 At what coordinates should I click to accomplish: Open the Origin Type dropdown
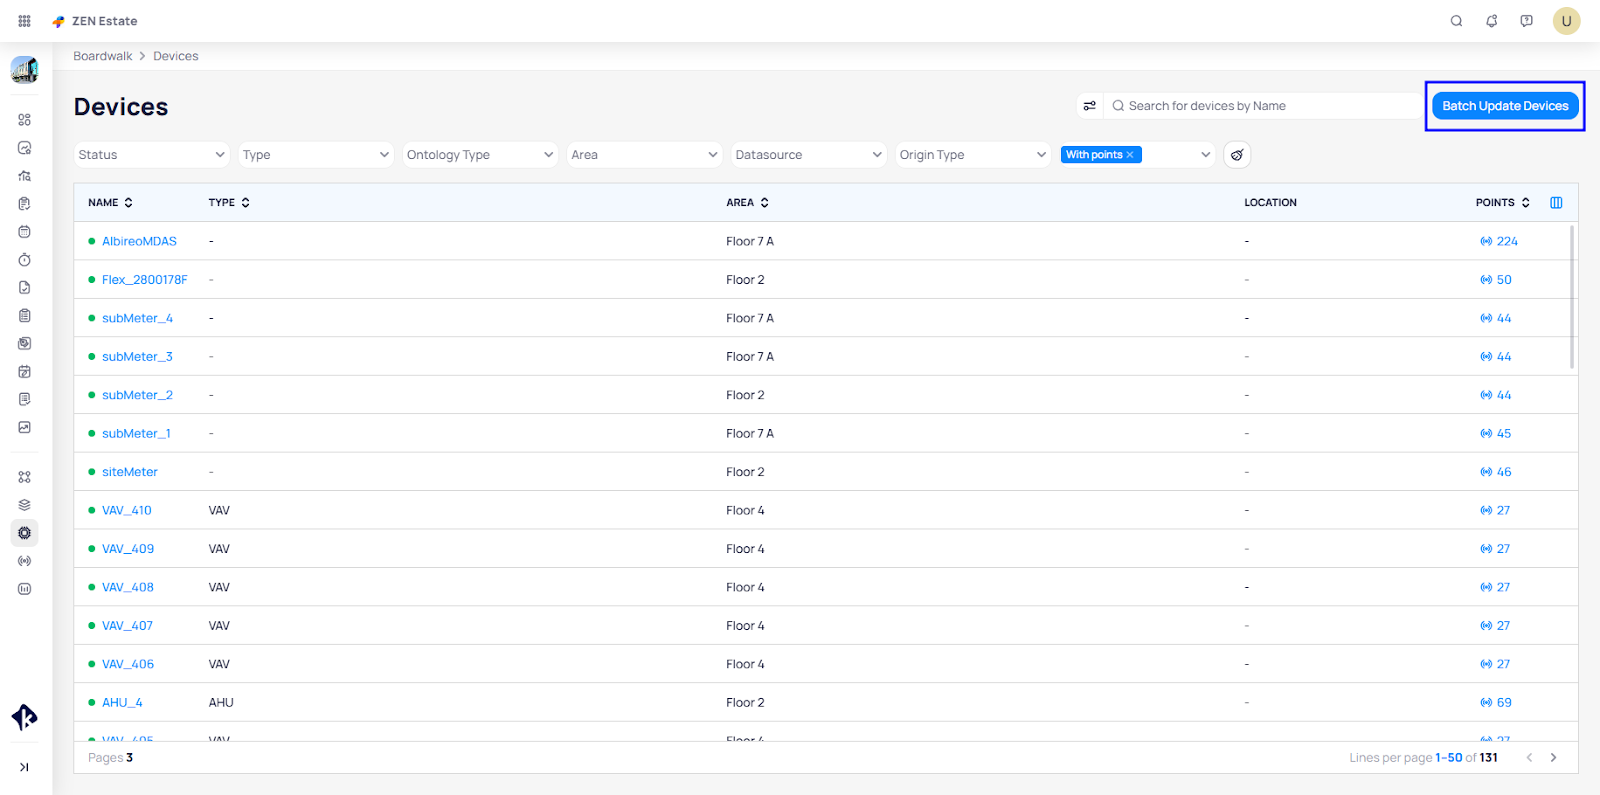pos(972,155)
